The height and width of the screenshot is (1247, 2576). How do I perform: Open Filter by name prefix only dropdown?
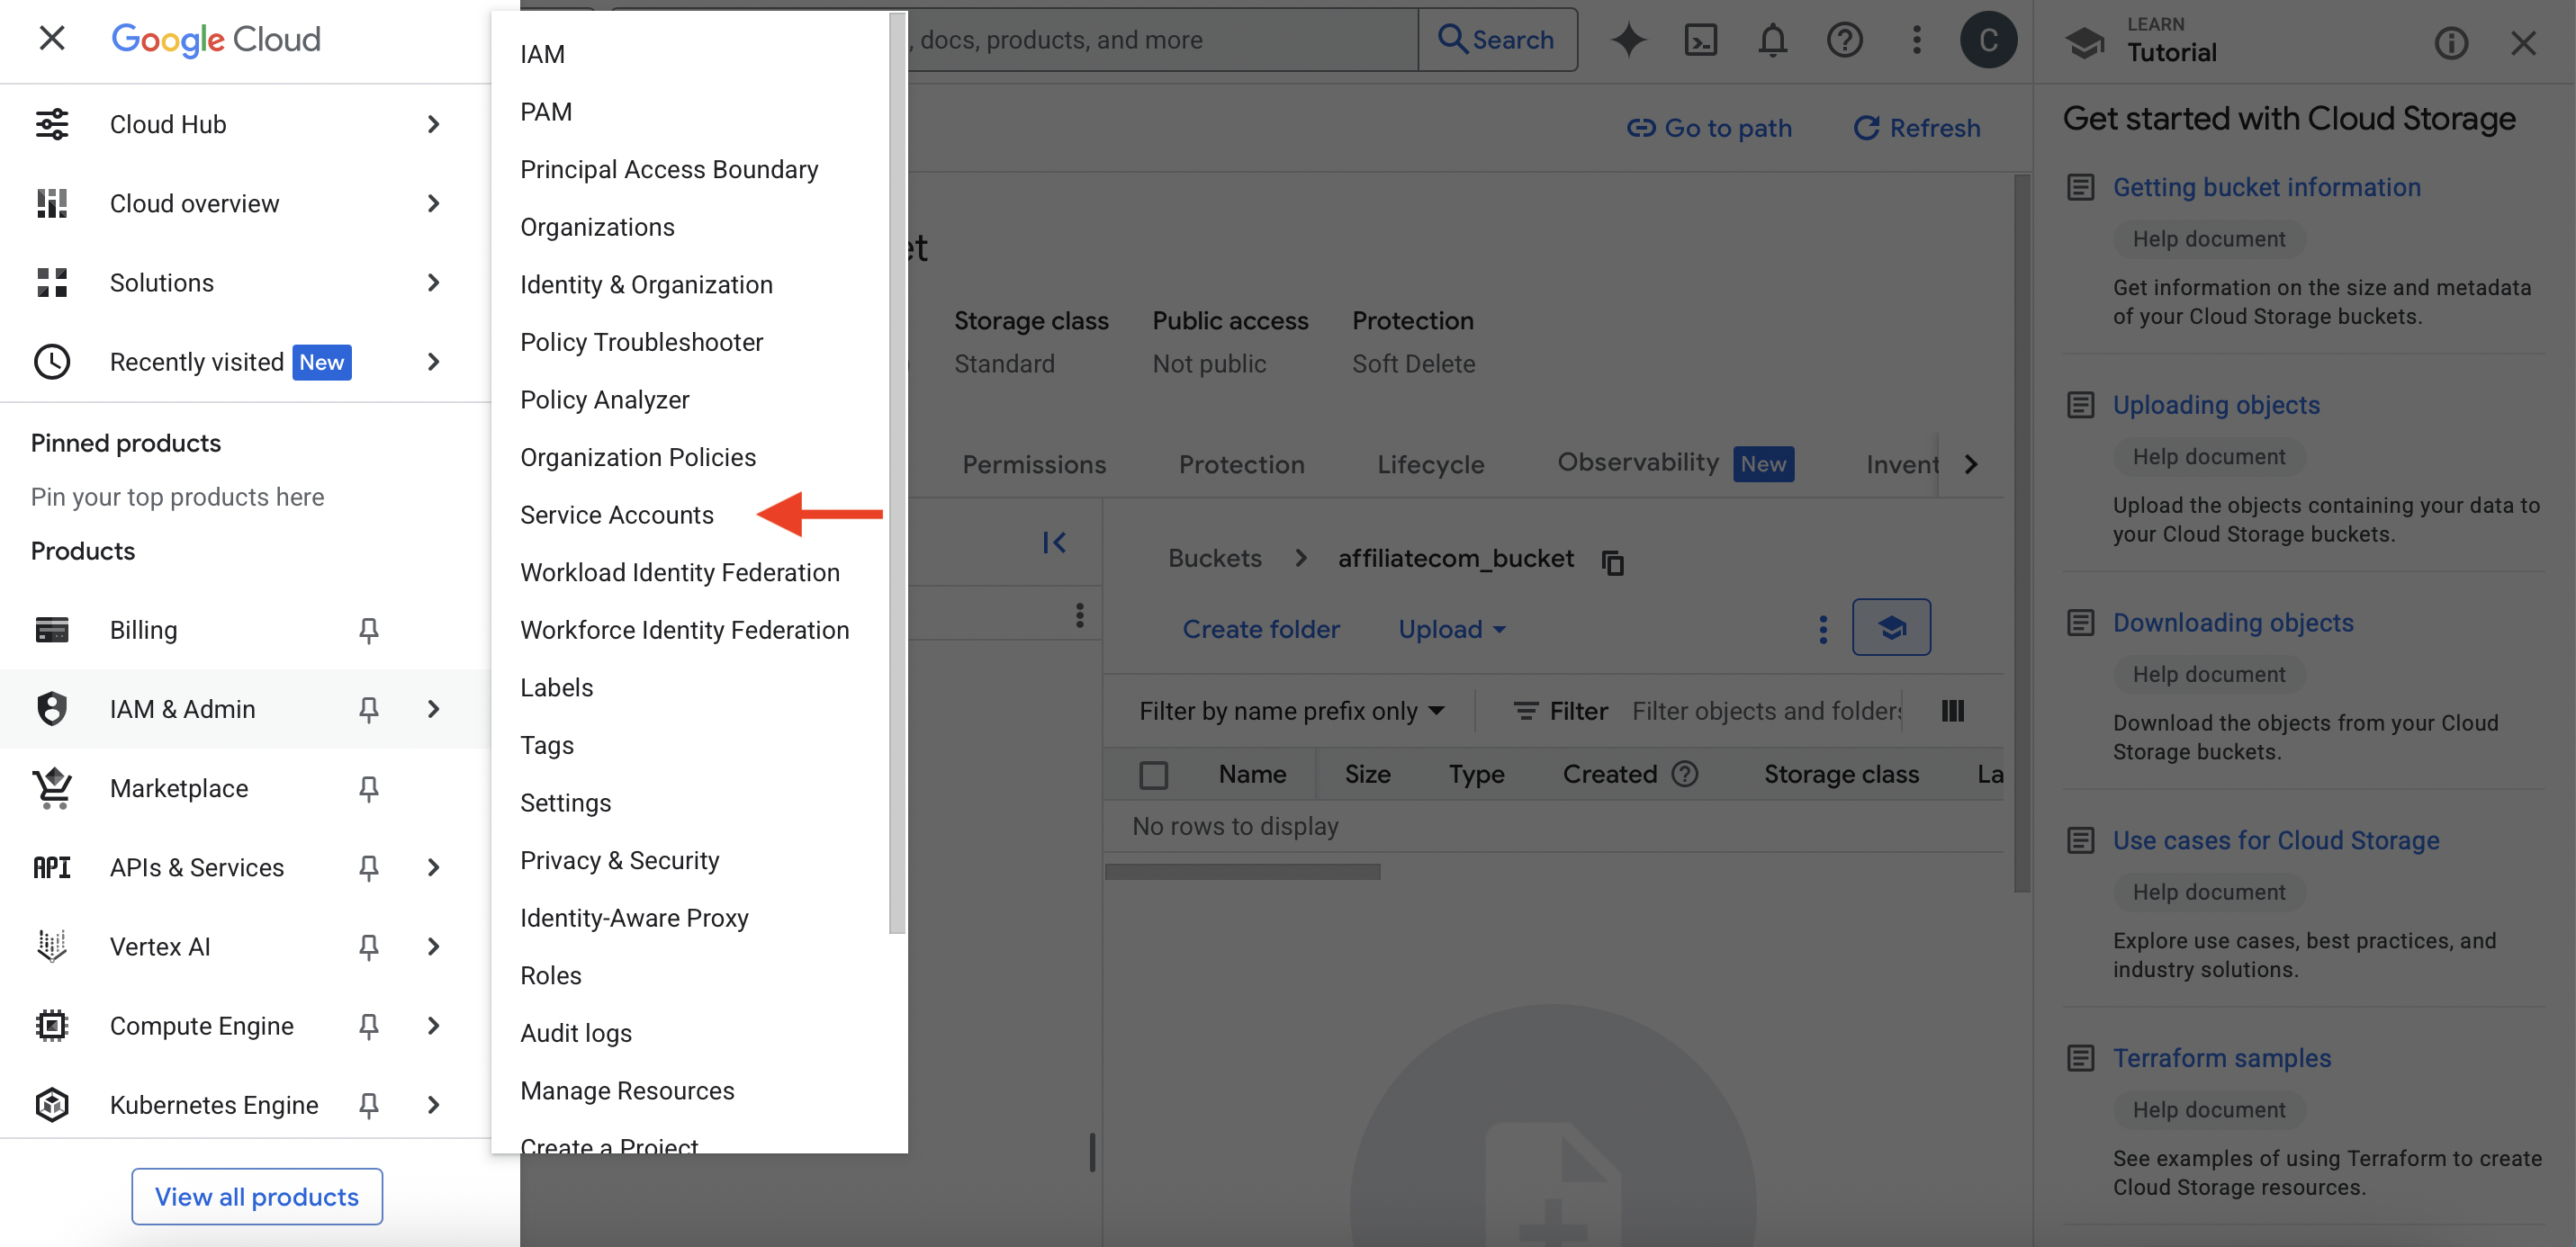pos(1292,711)
